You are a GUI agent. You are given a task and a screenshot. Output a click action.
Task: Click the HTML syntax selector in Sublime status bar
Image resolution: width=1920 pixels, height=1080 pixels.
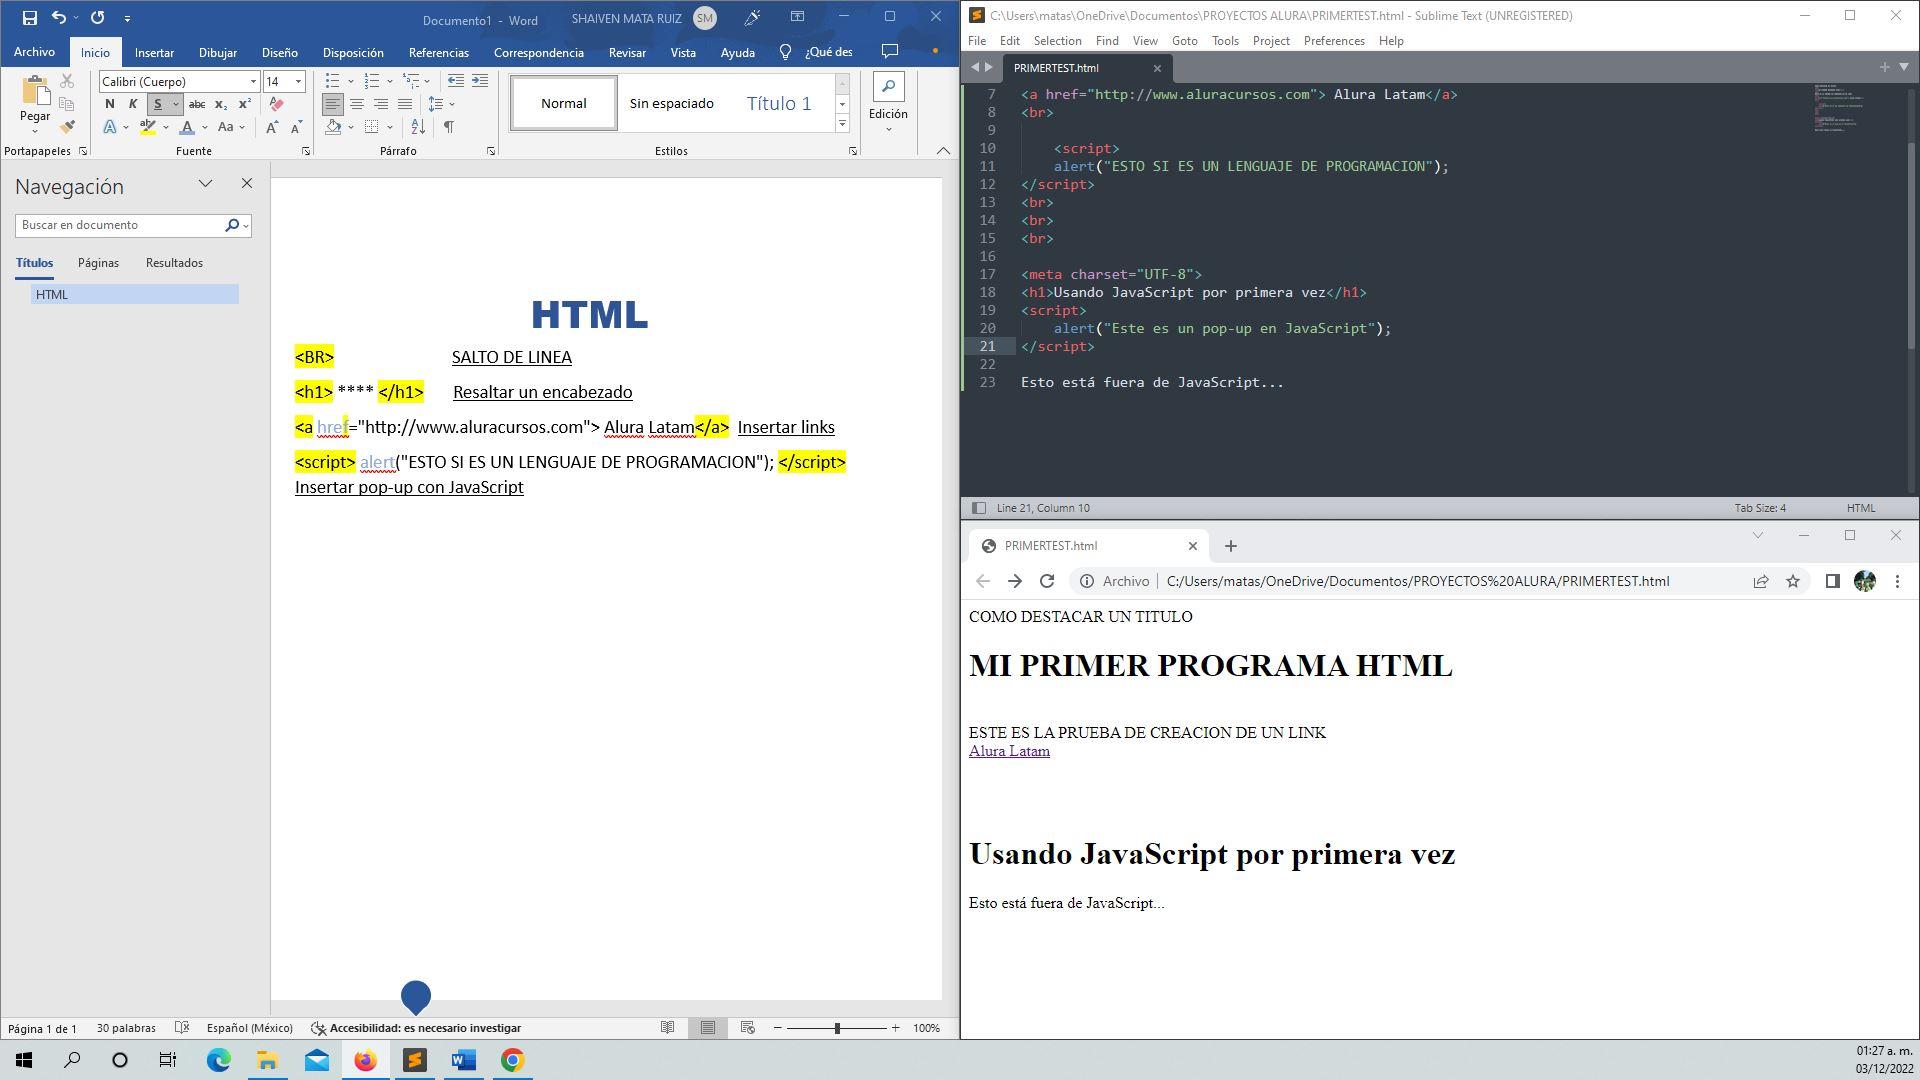(x=1861, y=508)
